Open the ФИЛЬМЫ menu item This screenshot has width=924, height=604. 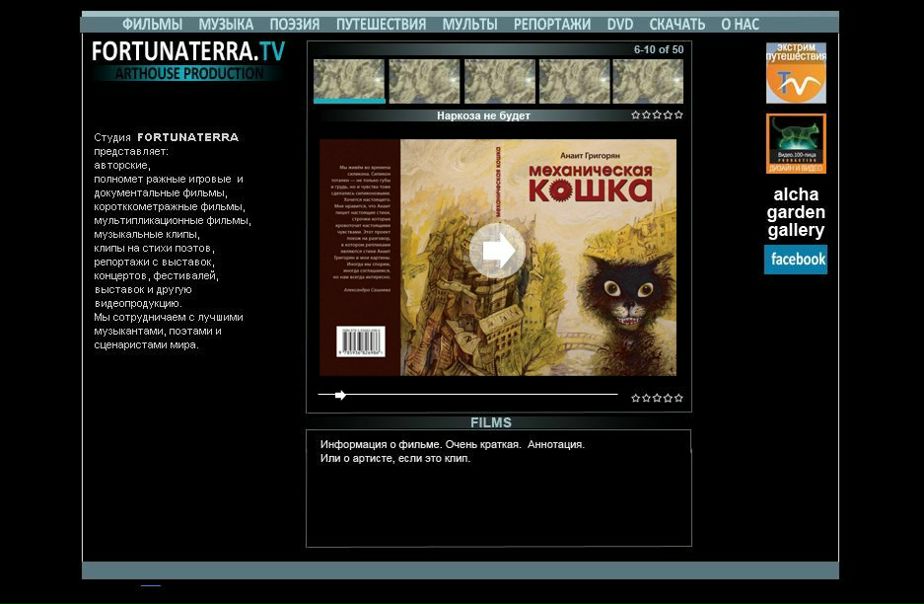pyautogui.click(x=152, y=24)
